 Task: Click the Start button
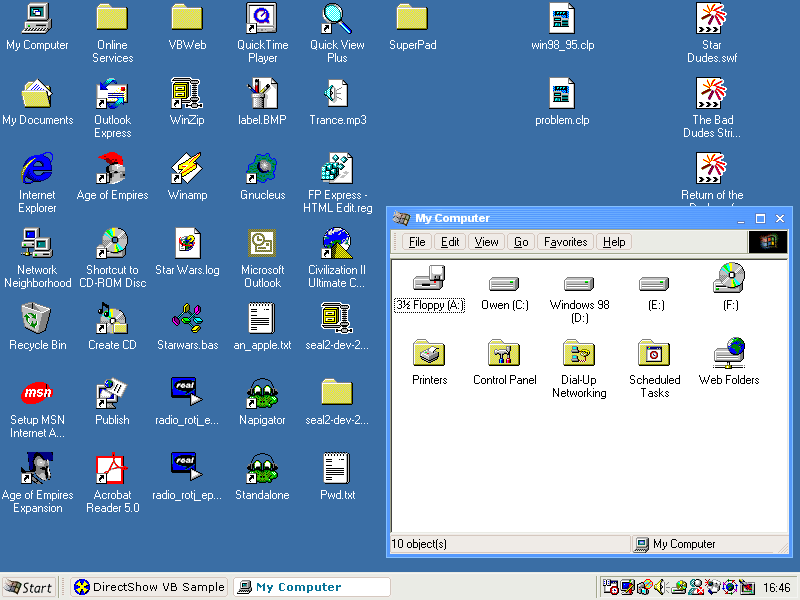click(29, 587)
